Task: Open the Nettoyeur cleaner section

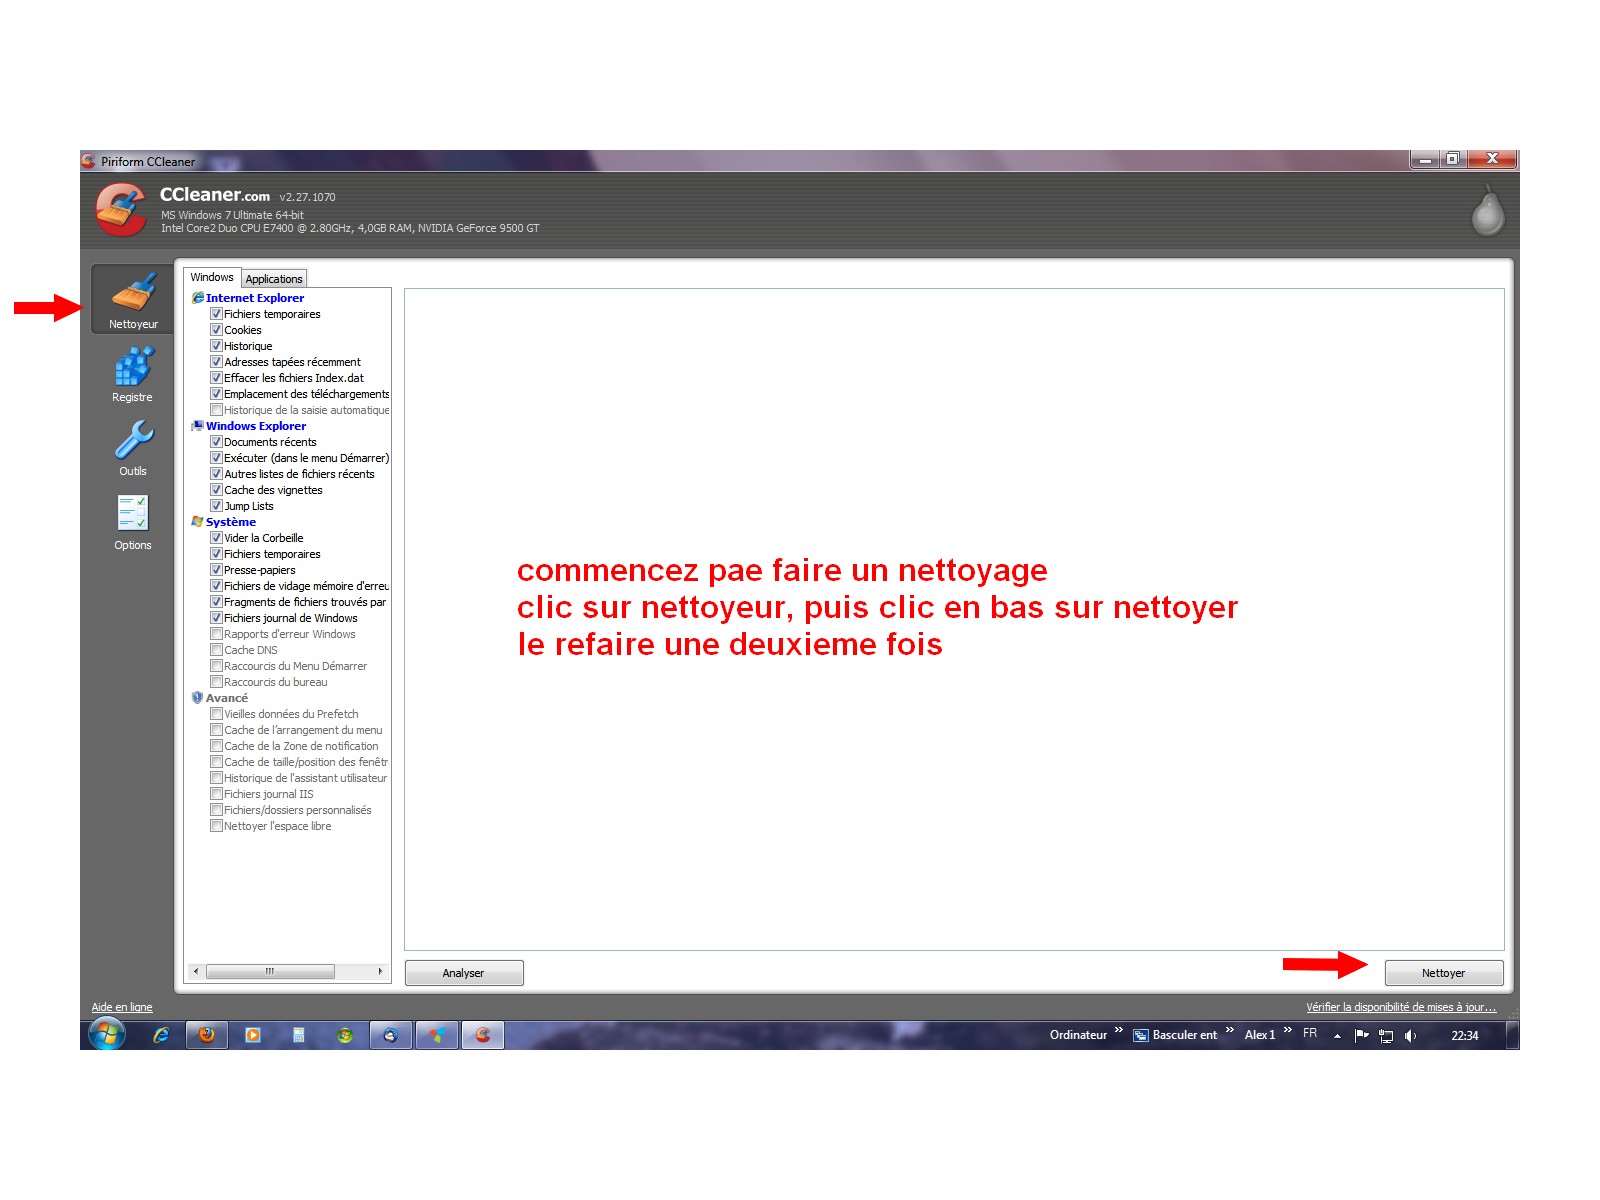Action: 133,299
